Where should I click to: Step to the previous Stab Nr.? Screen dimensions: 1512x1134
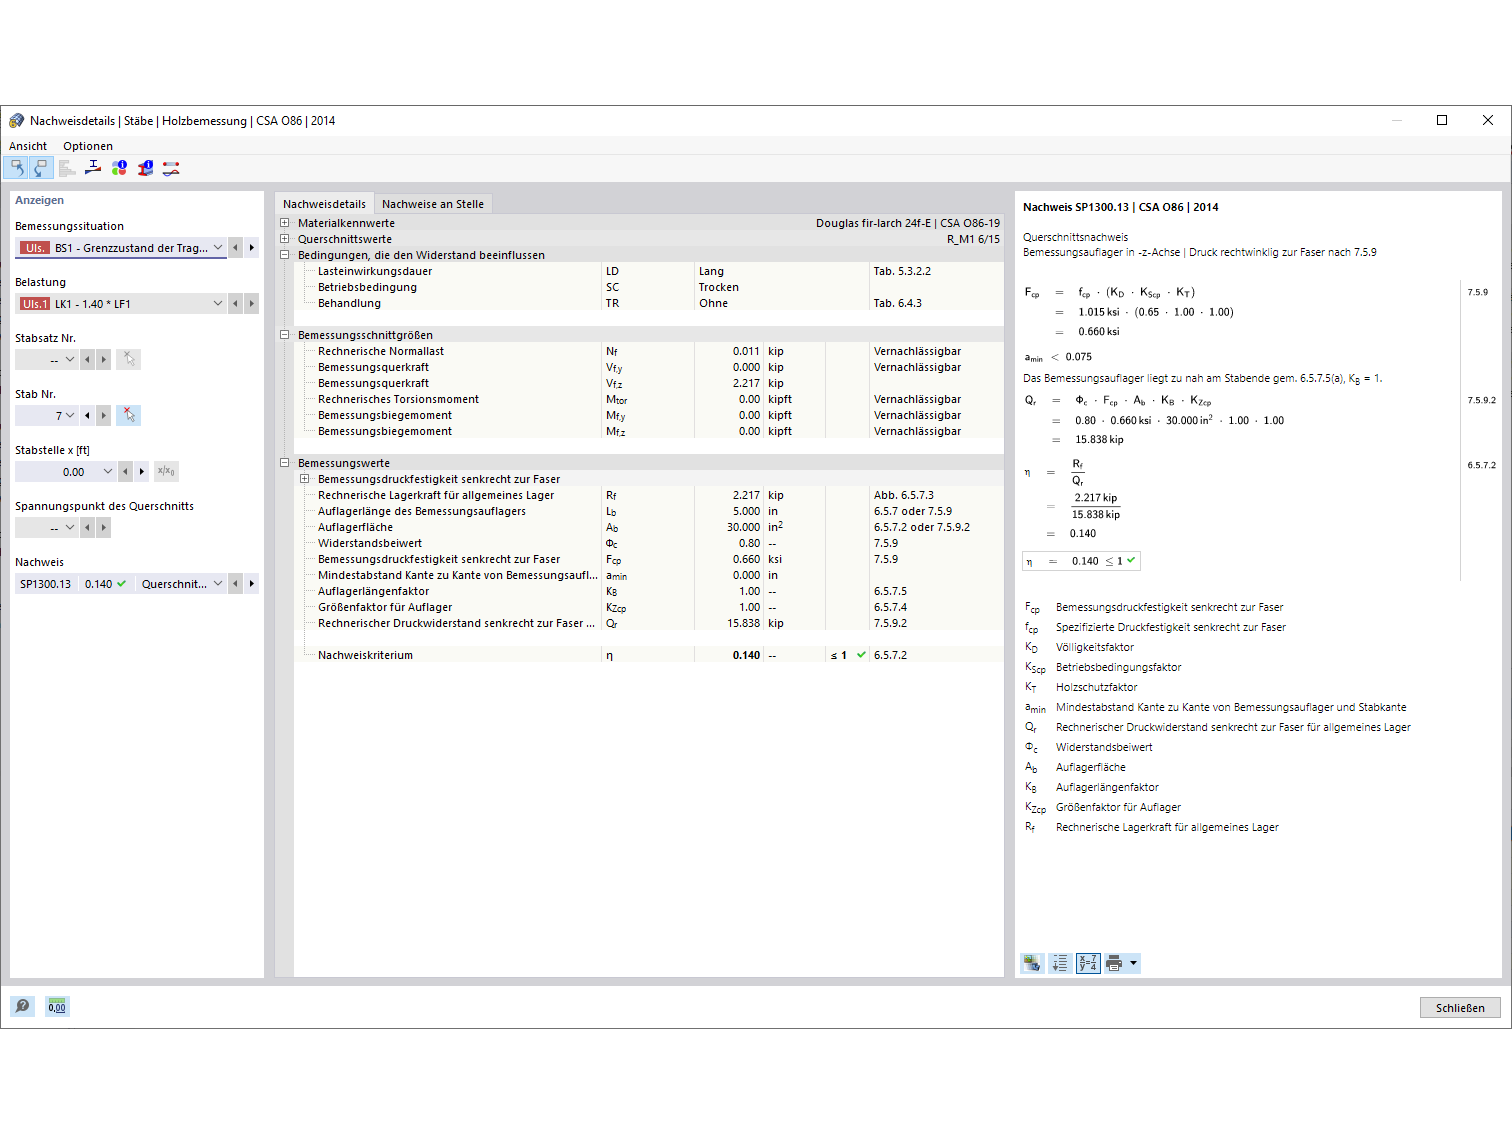point(88,415)
